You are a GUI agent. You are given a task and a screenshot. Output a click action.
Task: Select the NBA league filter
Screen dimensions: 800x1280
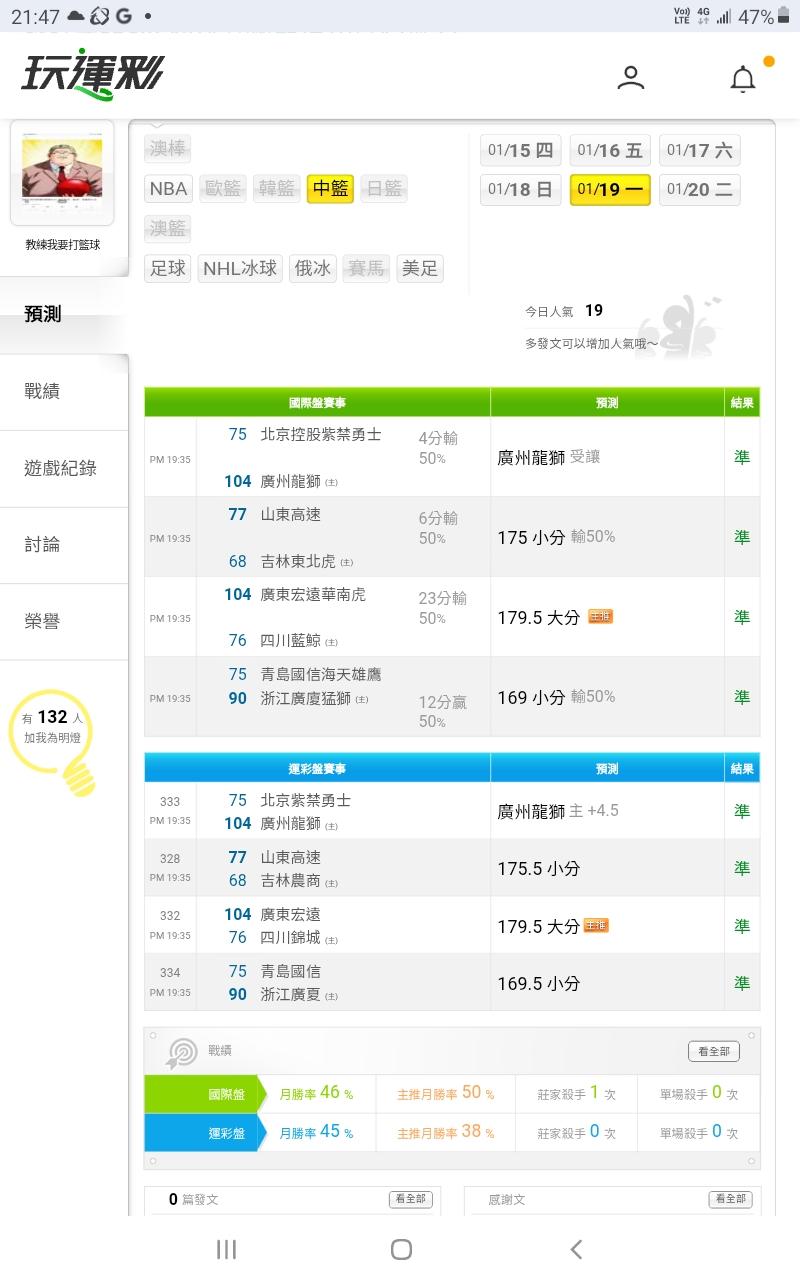coord(168,188)
